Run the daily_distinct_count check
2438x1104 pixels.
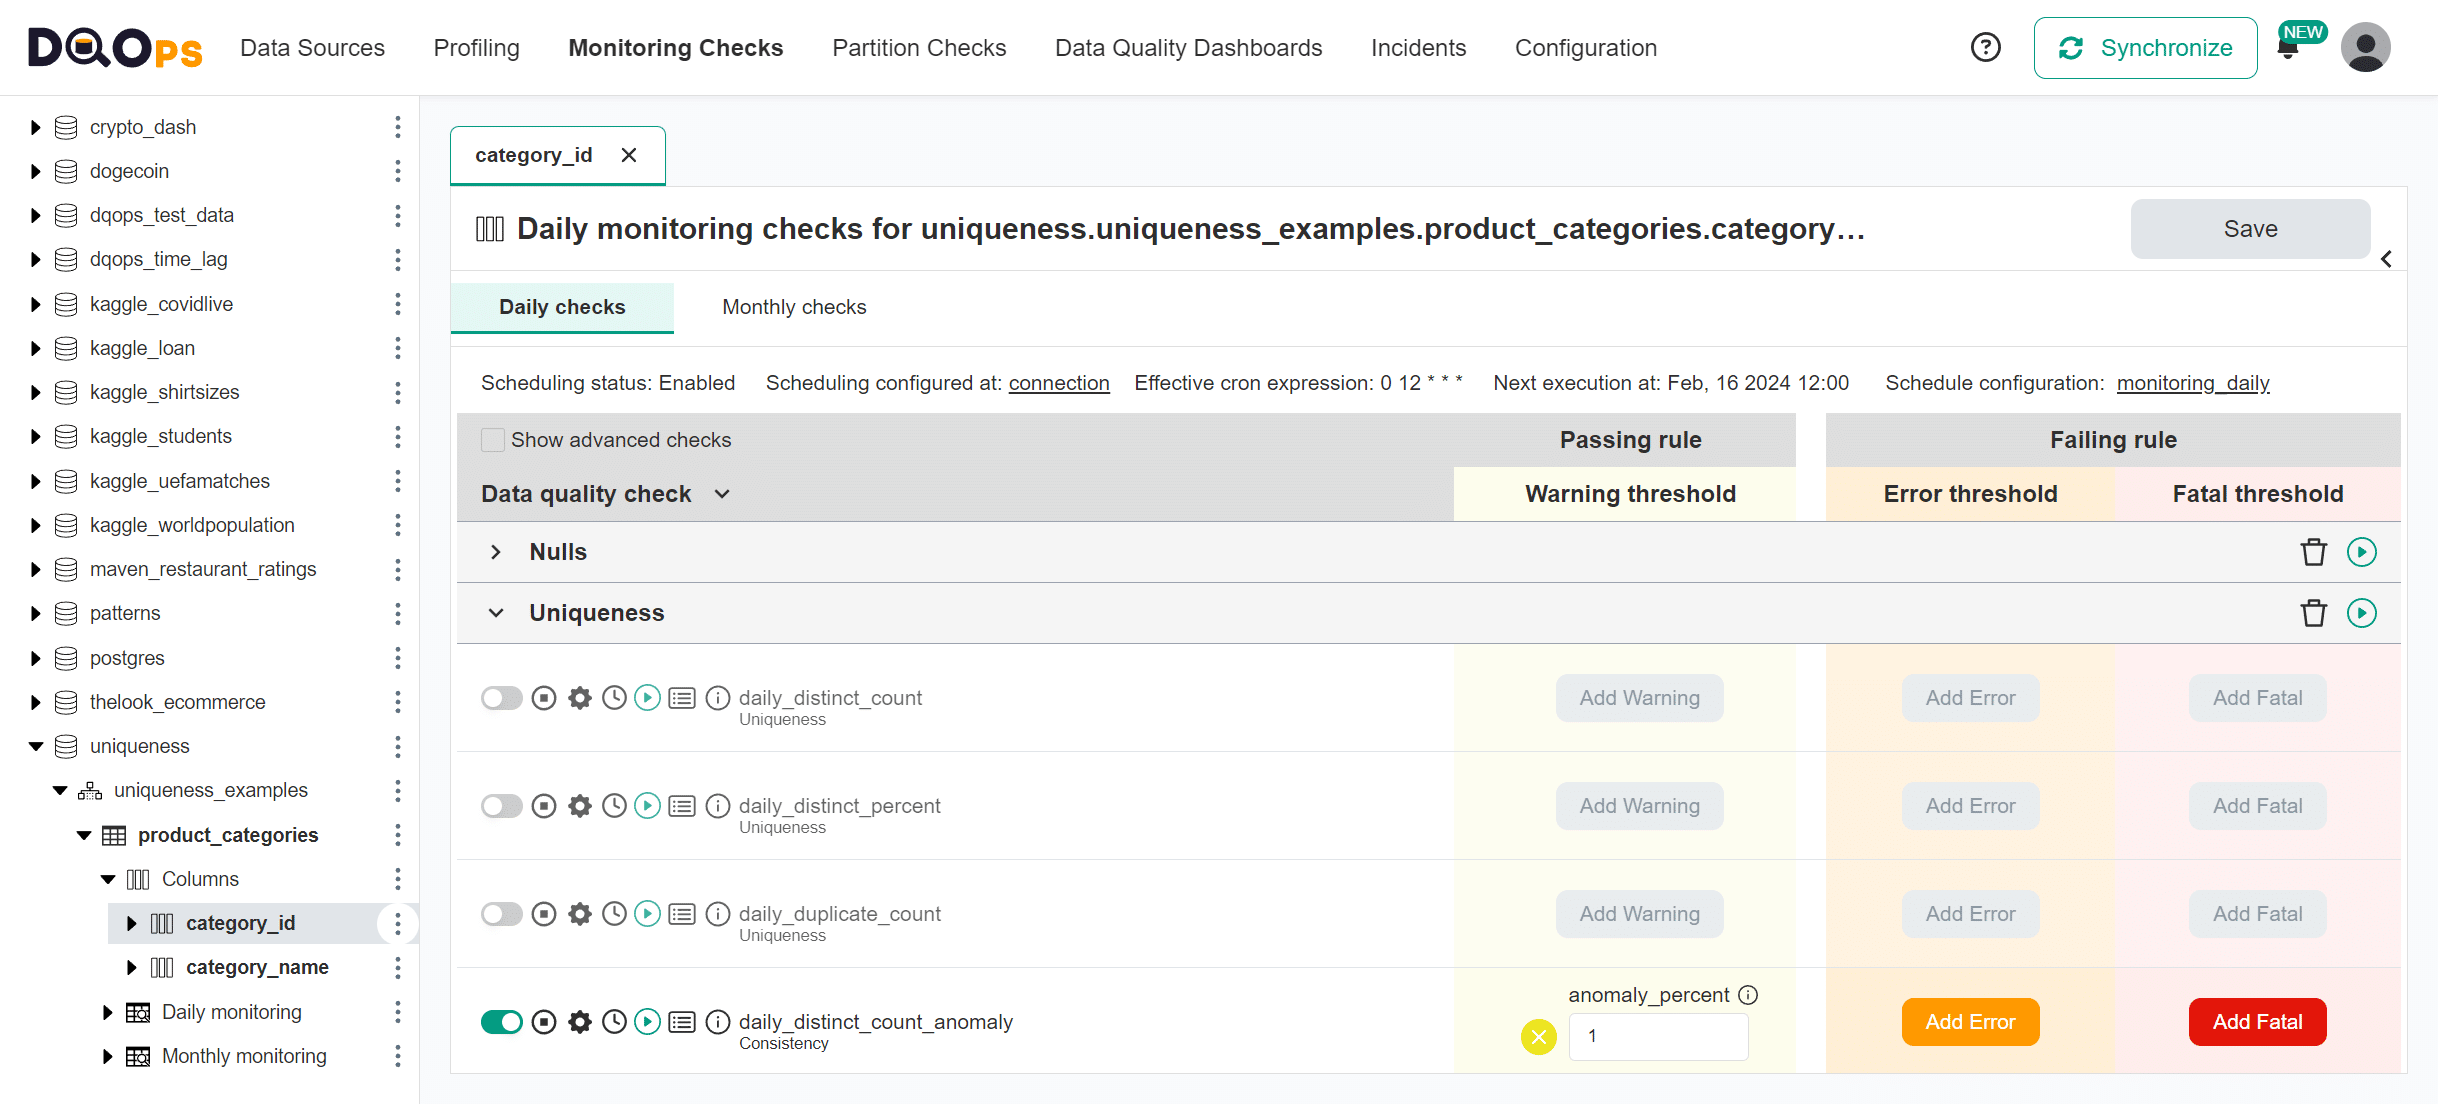point(647,697)
